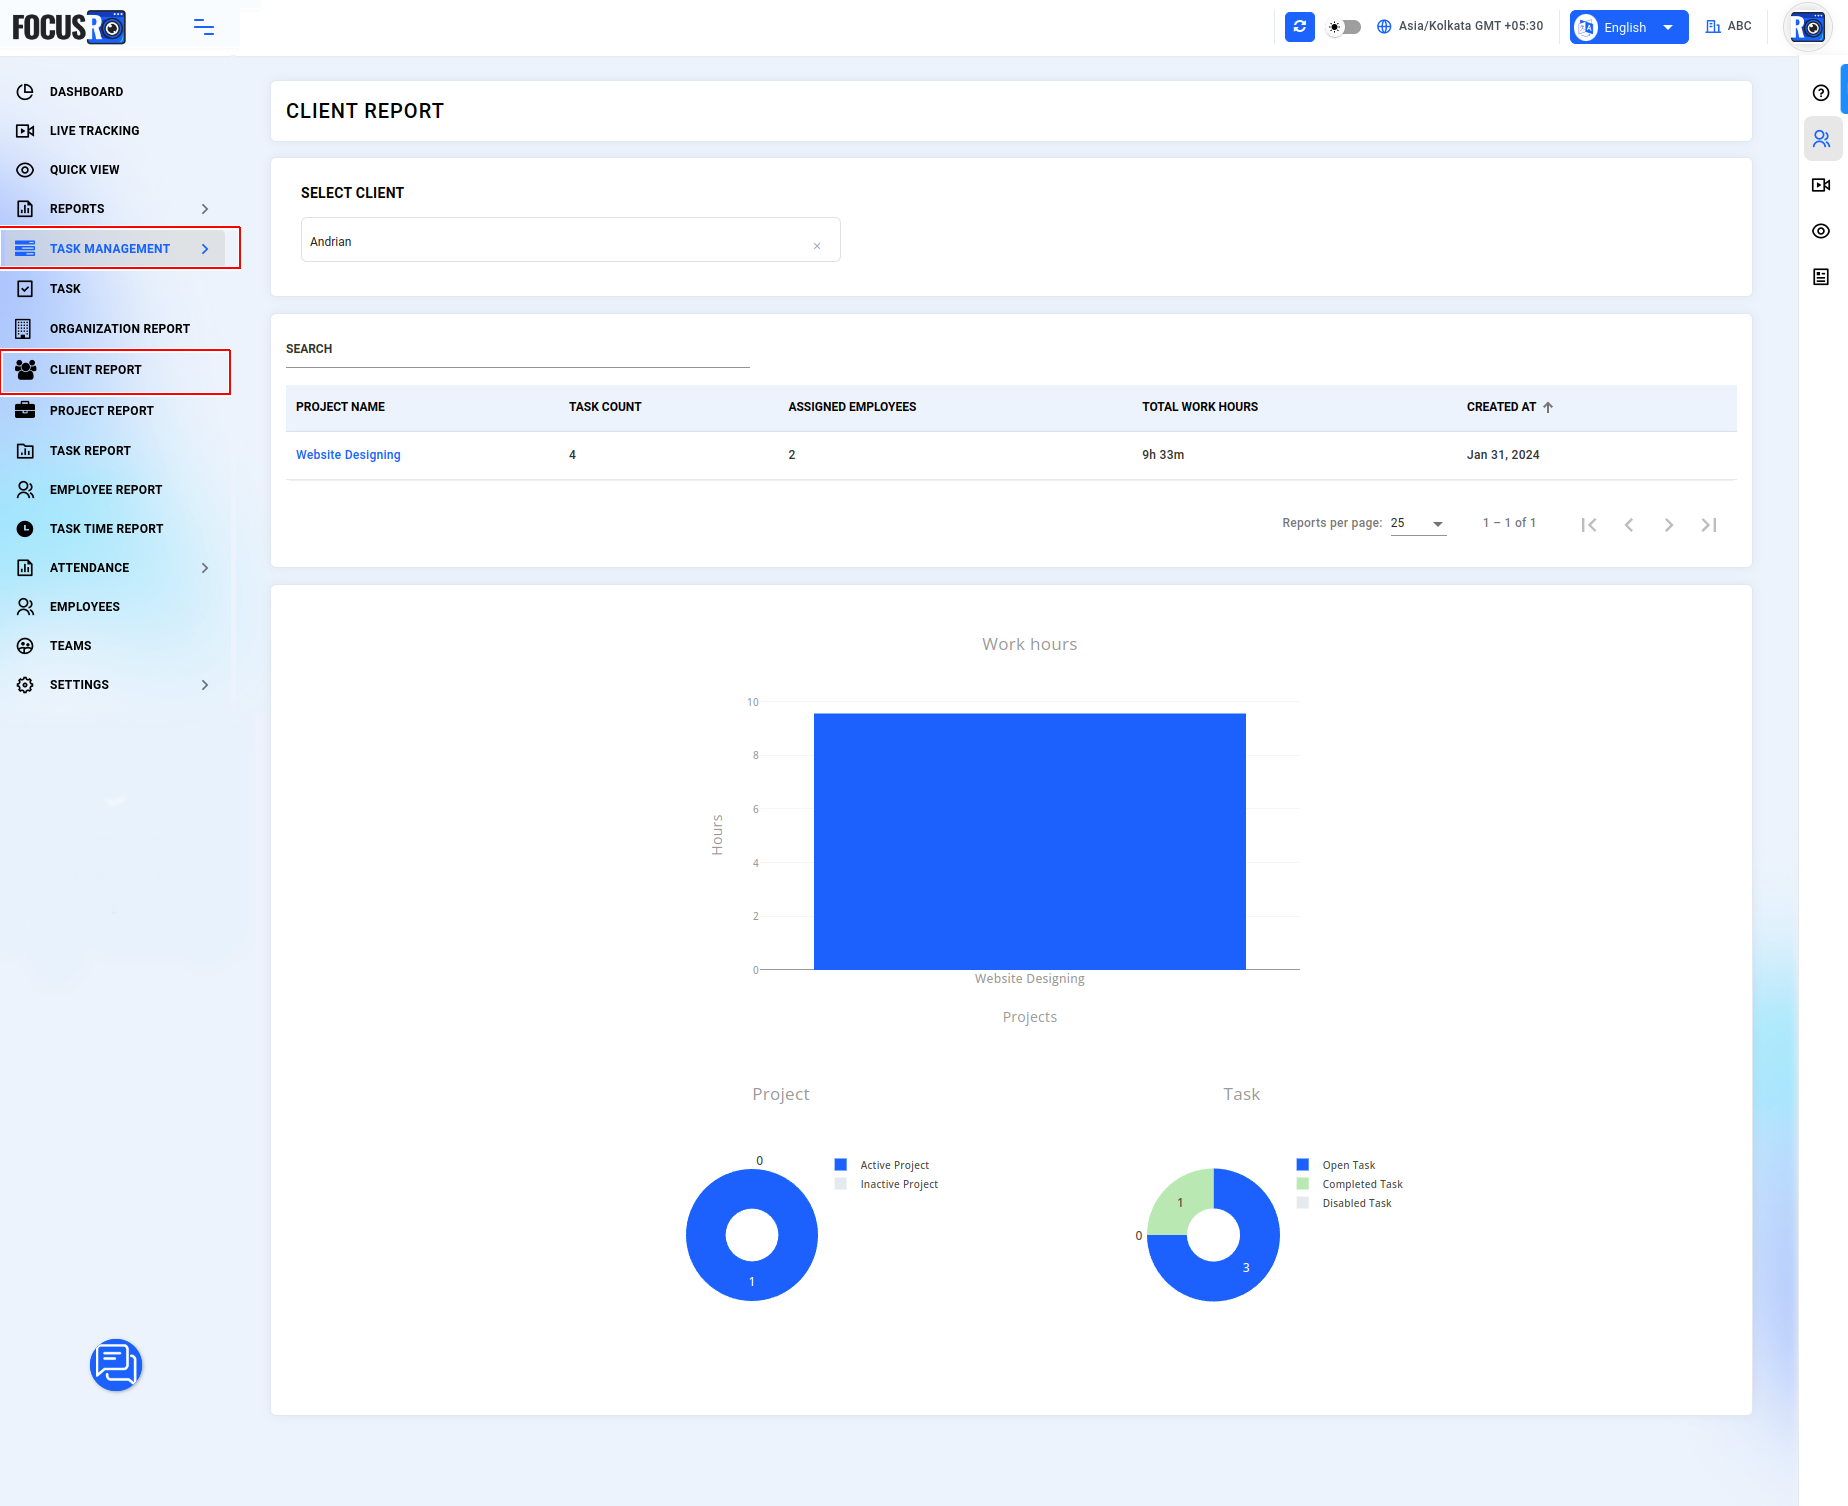The width and height of the screenshot is (1848, 1506).
Task: Open Reports per page dropdown
Action: tap(1418, 524)
